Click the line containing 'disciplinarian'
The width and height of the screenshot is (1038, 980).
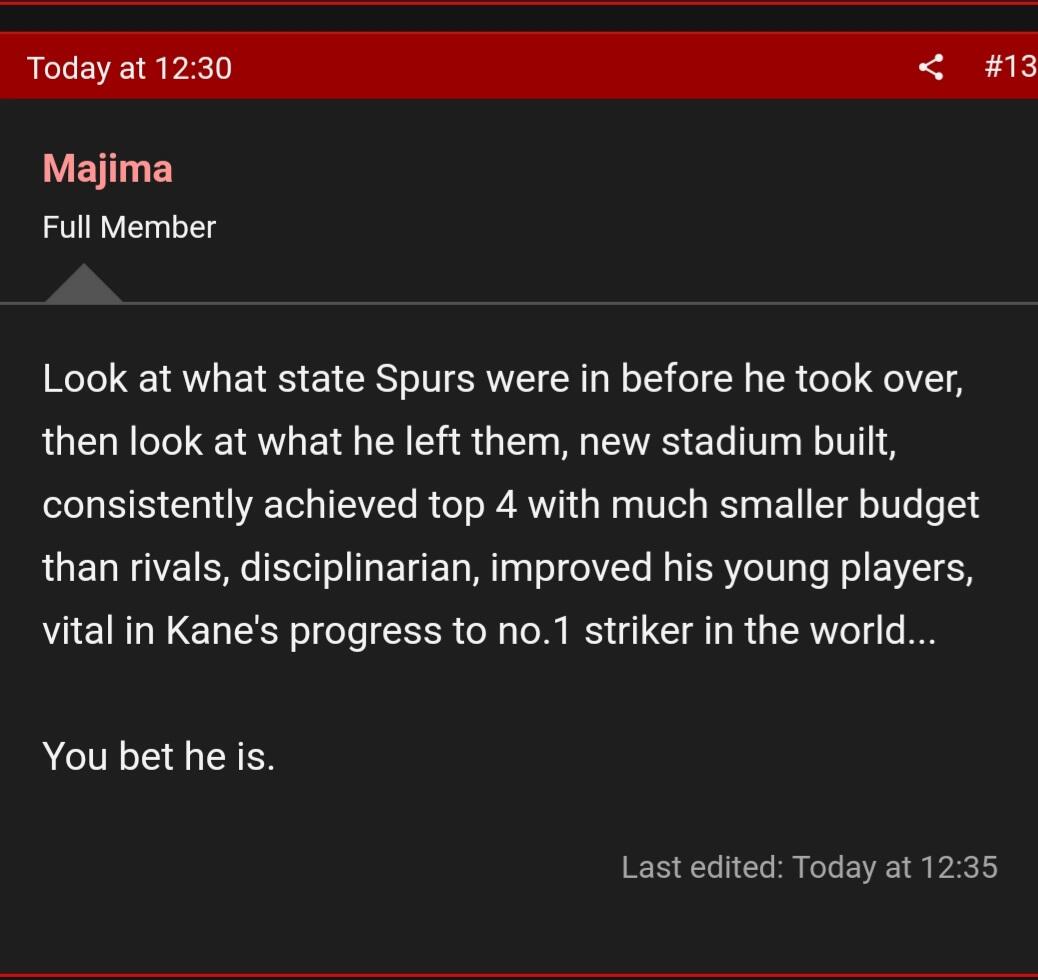point(508,568)
